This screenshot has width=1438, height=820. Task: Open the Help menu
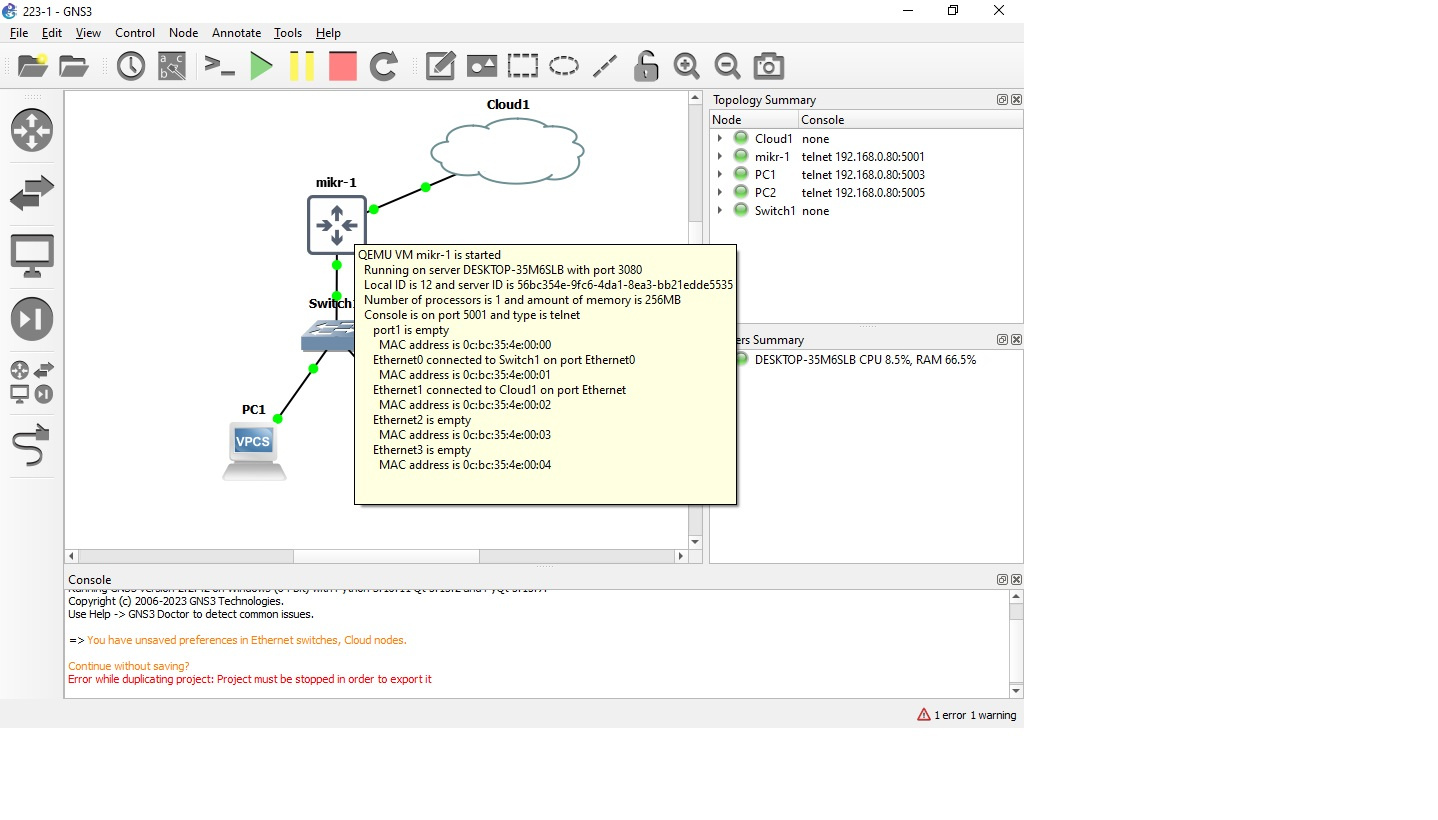[x=328, y=33]
